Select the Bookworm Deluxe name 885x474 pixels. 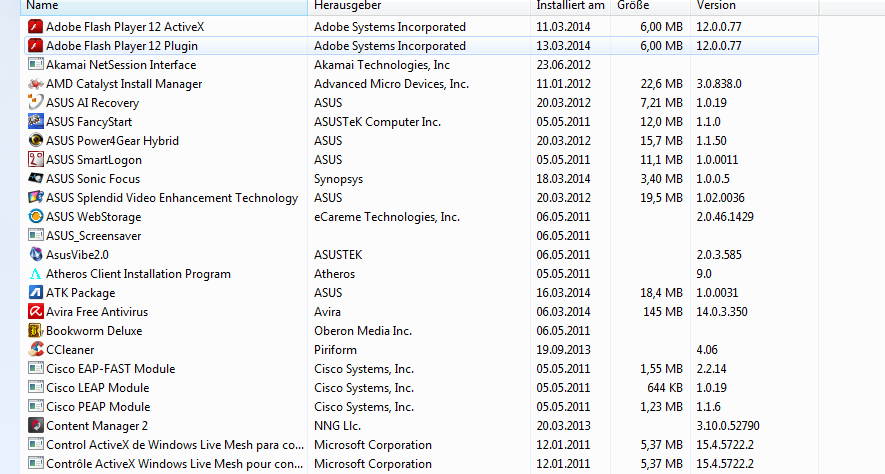pos(94,331)
